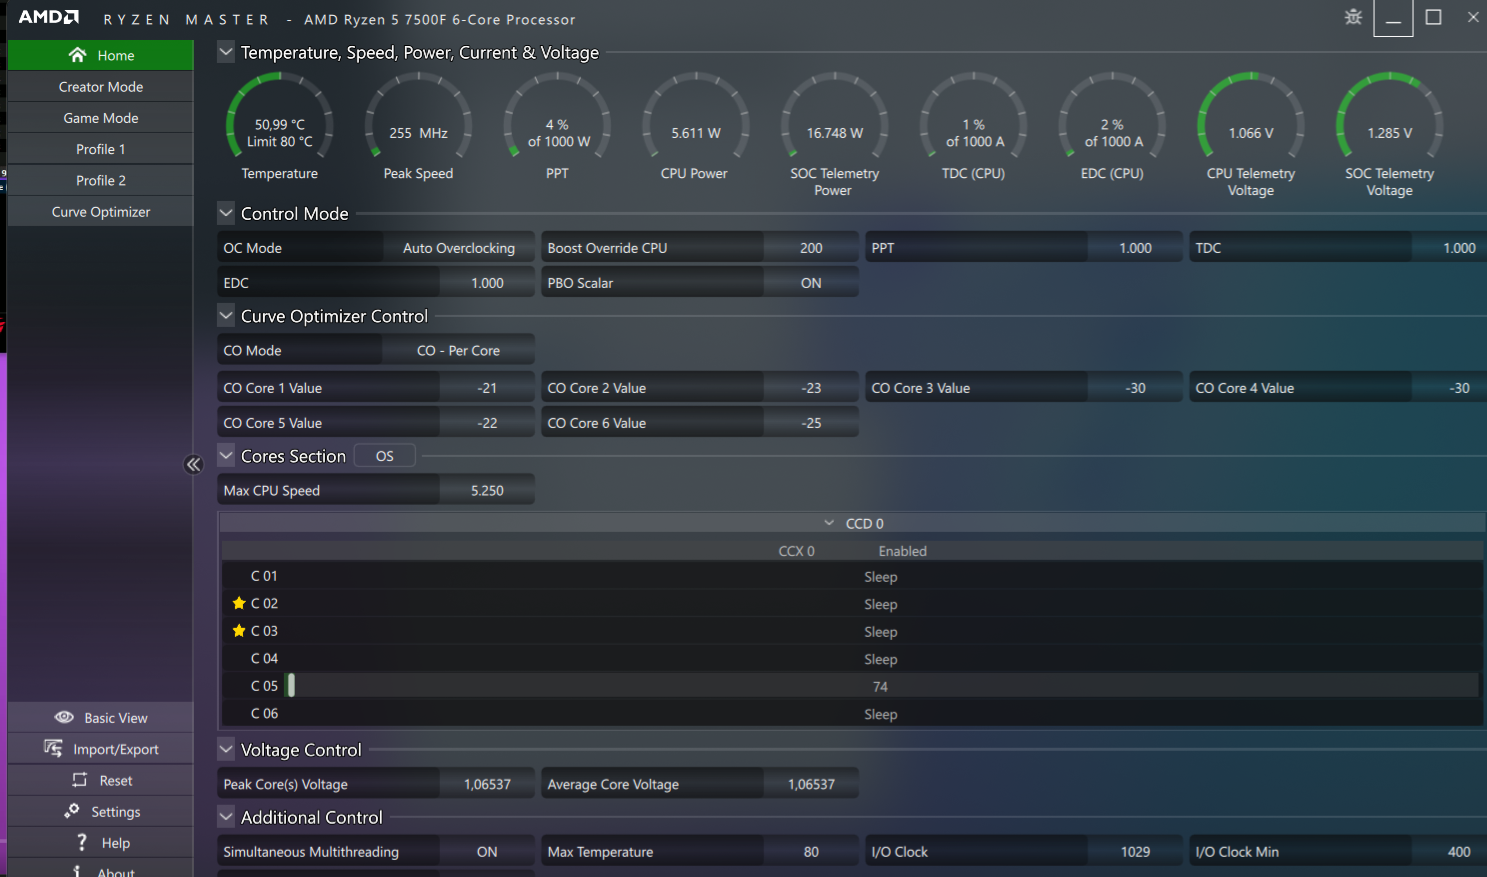Toggle the PBO Scalar ON value
Image resolution: width=1487 pixels, height=877 pixels.
[x=811, y=283]
